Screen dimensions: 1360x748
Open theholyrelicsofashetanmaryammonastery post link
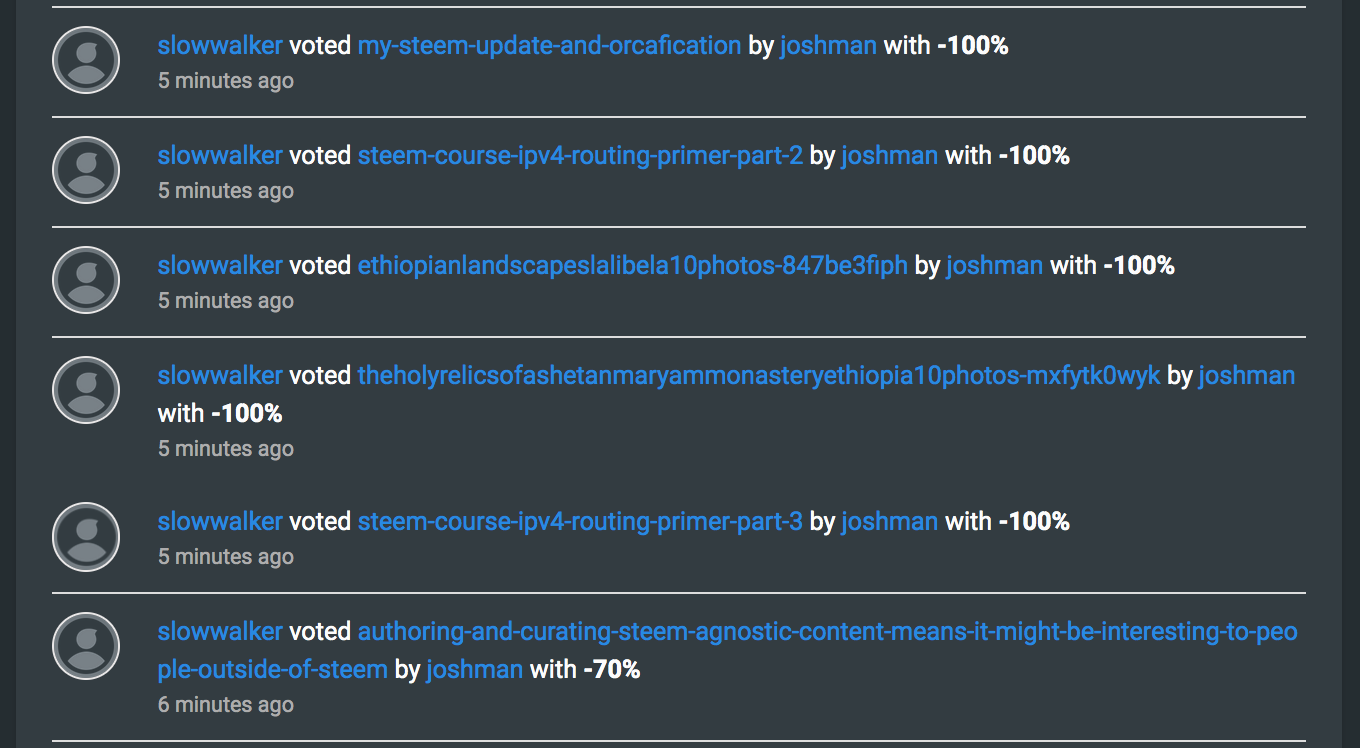[758, 375]
